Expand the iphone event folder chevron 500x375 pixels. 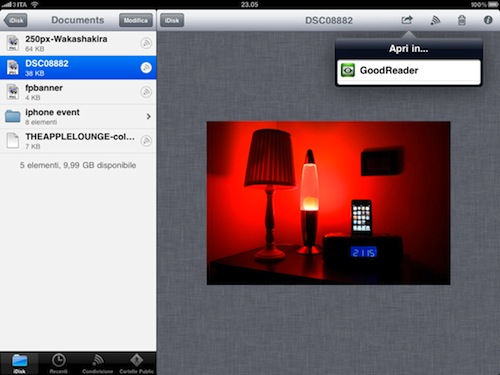tap(149, 116)
